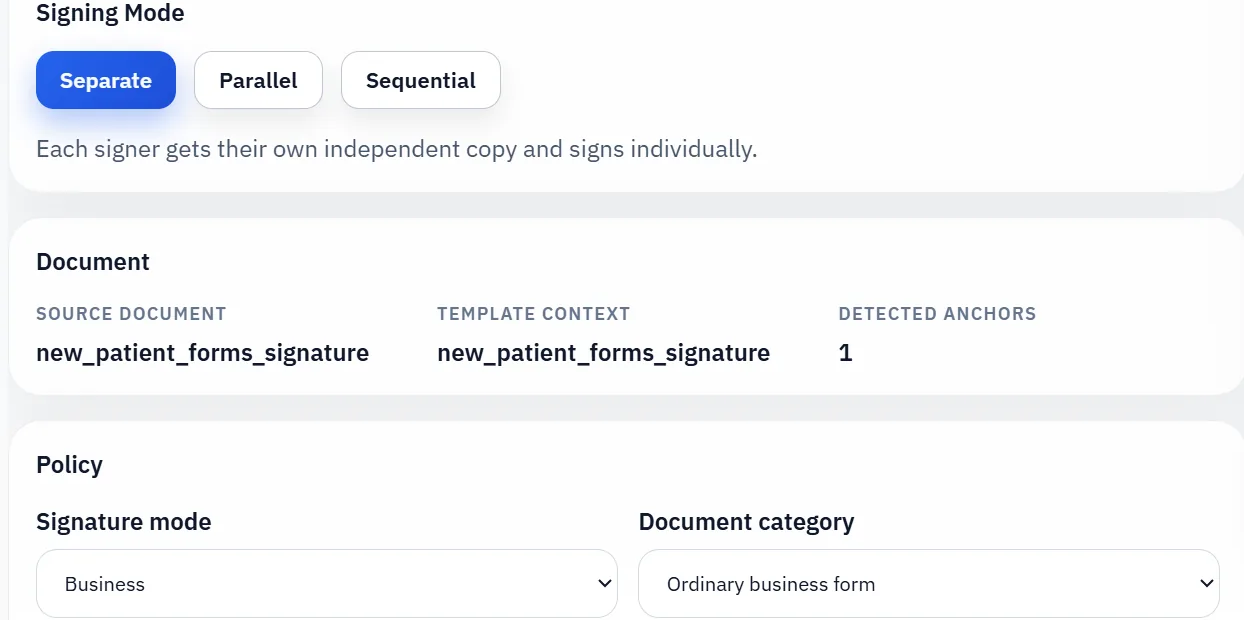Click the SOURCE DOCUMENT label
This screenshot has height=620, width=1244.
coord(131,314)
